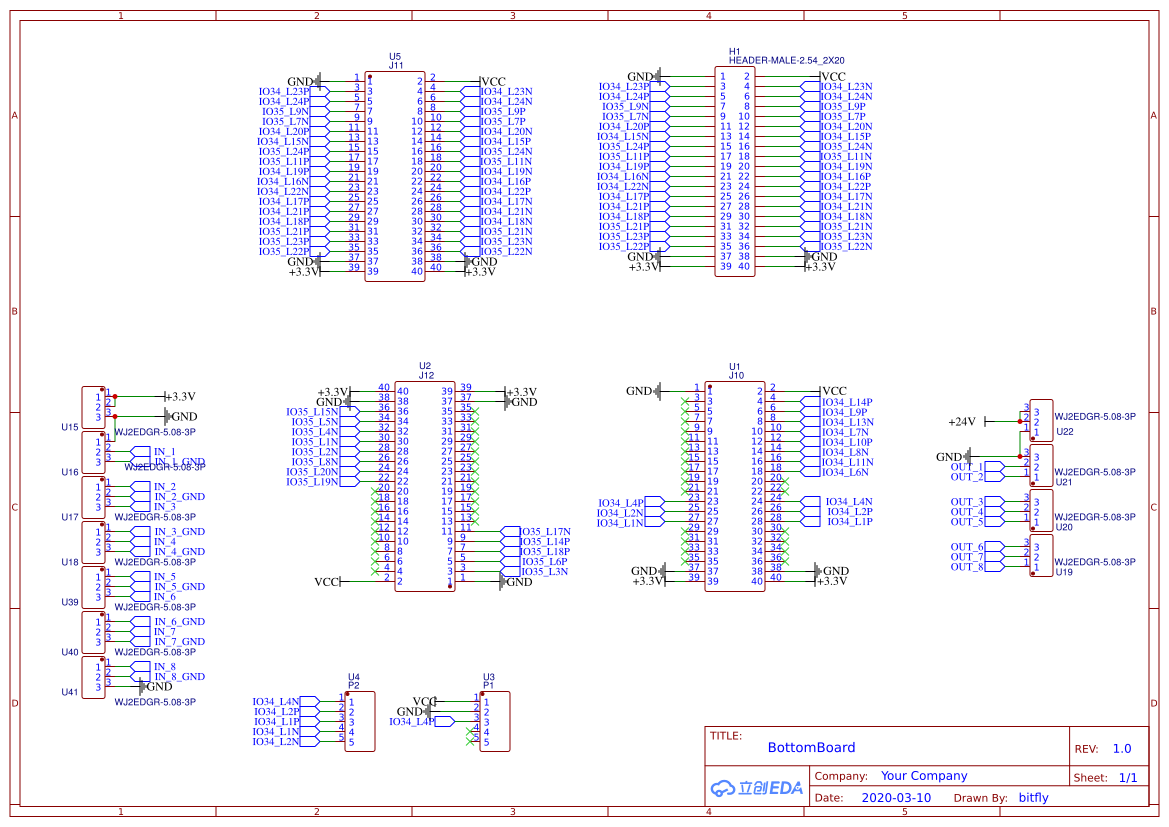1169x827 pixels.
Task: Click the 立创EDA logo in title block
Action: coord(756,787)
